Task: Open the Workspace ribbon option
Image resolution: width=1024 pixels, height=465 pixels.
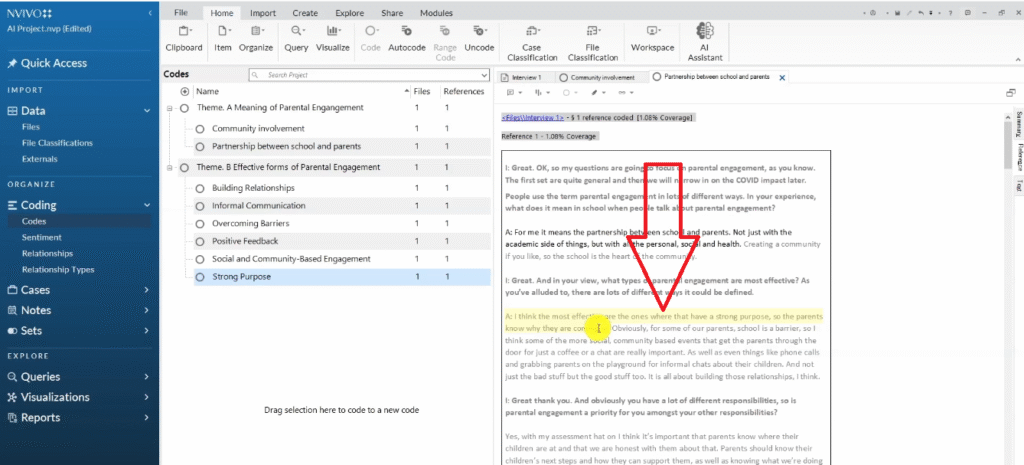Action: point(652,38)
